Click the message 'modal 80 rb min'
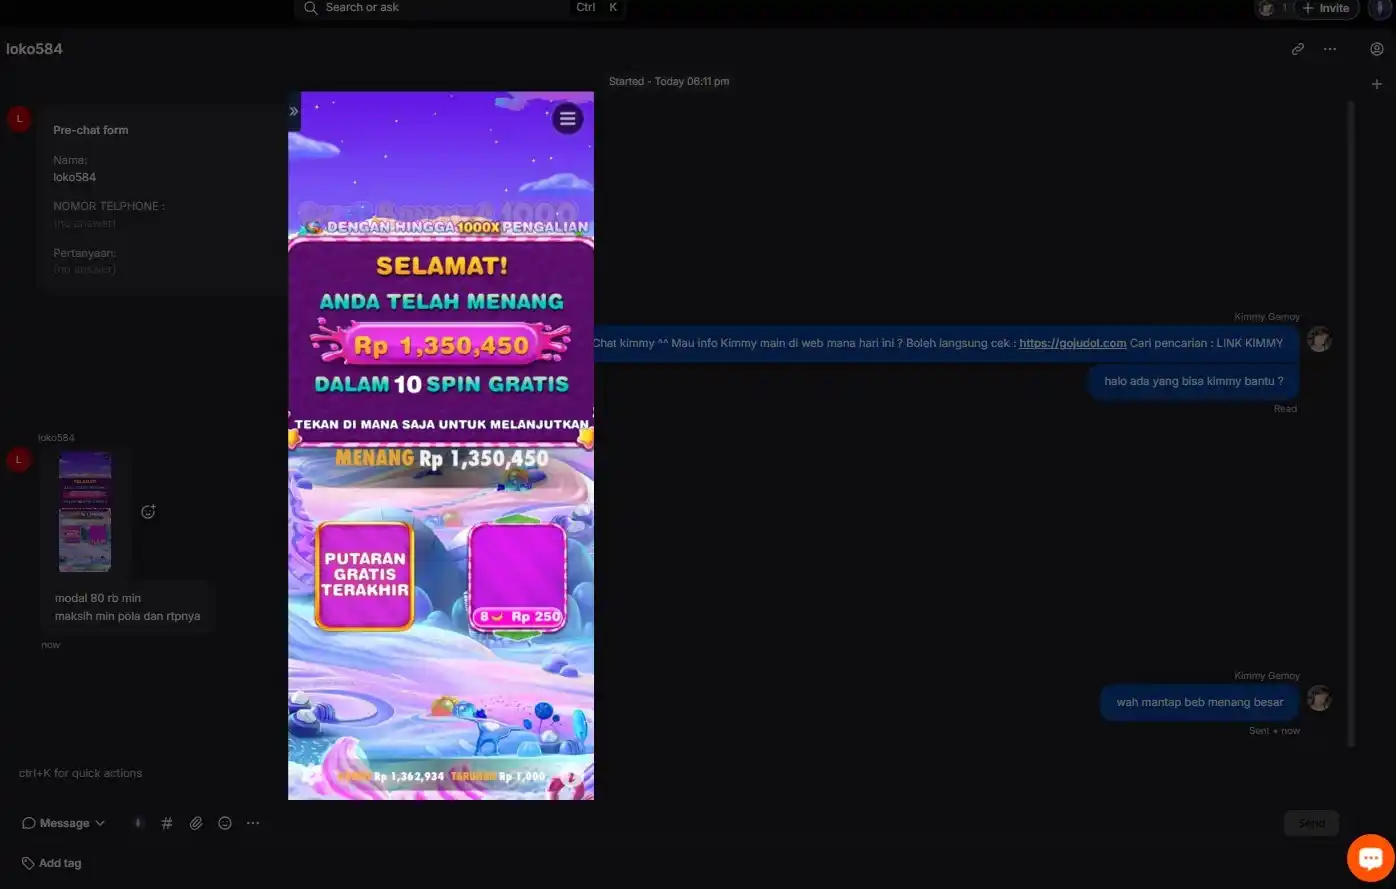This screenshot has width=1396, height=889. pos(98,598)
